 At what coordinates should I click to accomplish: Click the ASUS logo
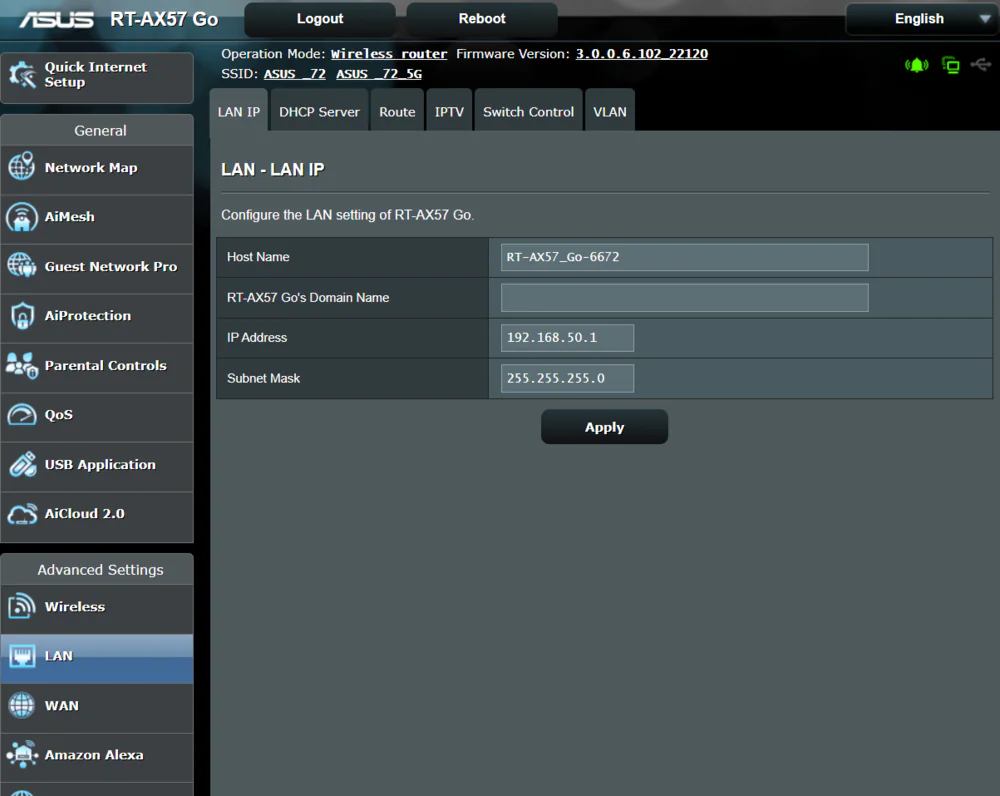[x=56, y=20]
